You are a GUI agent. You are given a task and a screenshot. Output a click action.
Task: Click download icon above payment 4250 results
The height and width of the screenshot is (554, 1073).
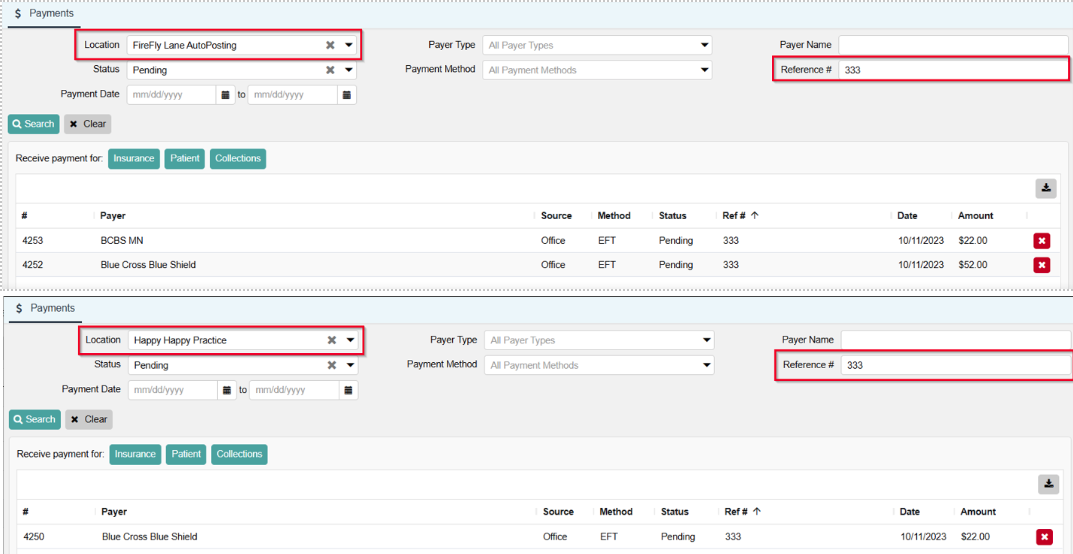pos(1048,484)
